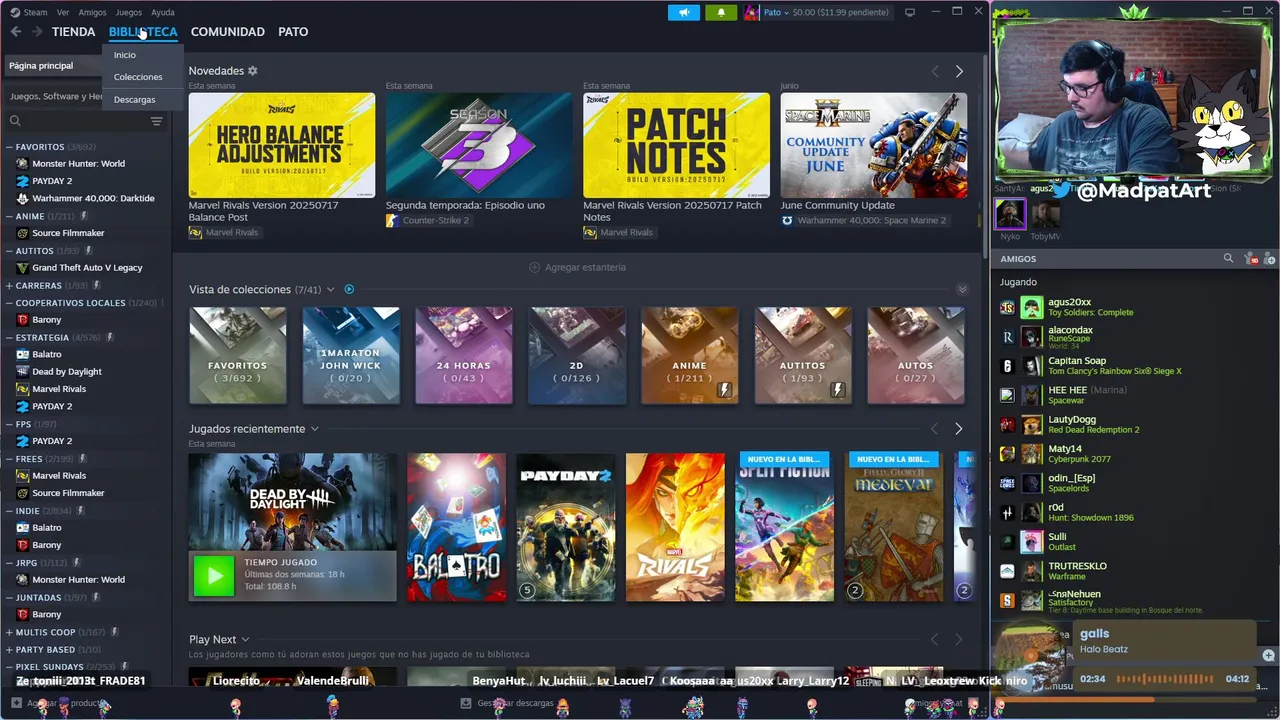
Task: Expand the PARTY BASED category
Action: point(9,650)
